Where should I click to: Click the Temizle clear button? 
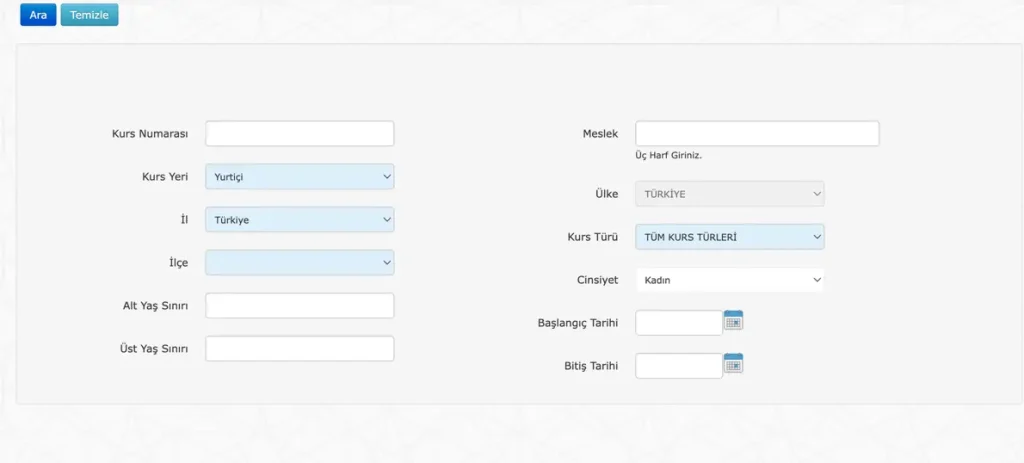point(89,15)
